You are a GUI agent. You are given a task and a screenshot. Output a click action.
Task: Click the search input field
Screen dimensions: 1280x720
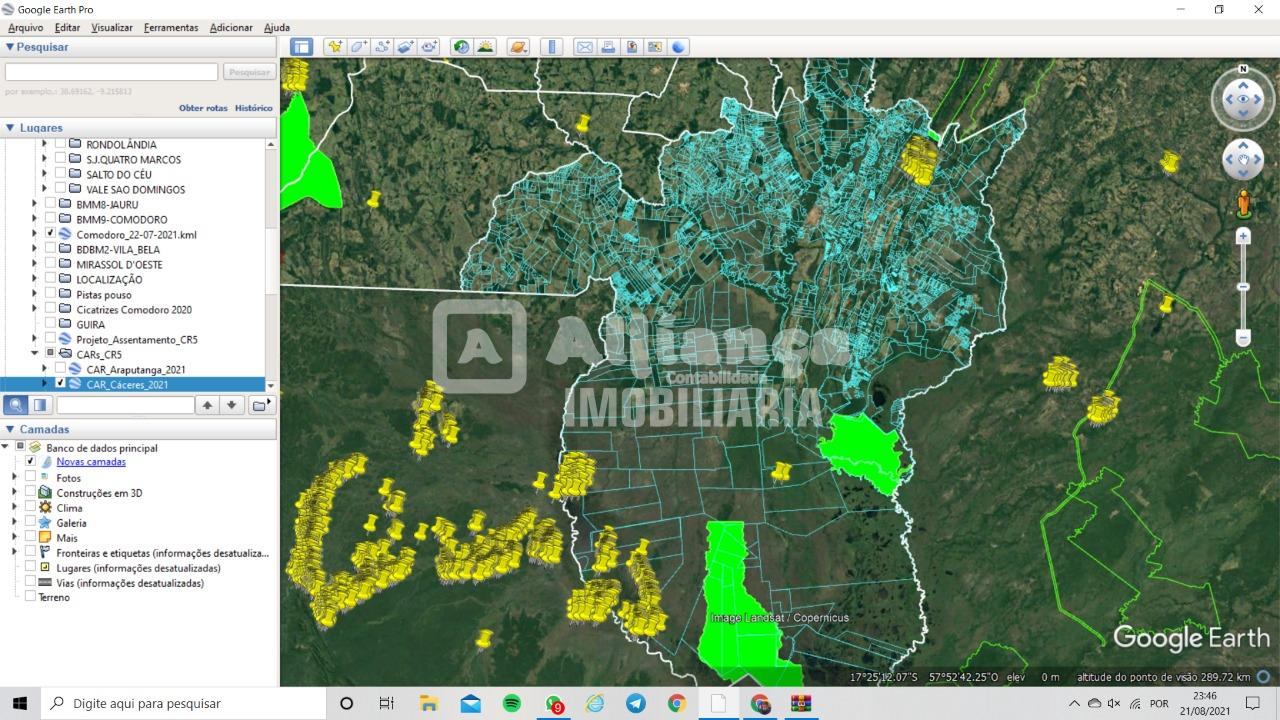tap(111, 72)
